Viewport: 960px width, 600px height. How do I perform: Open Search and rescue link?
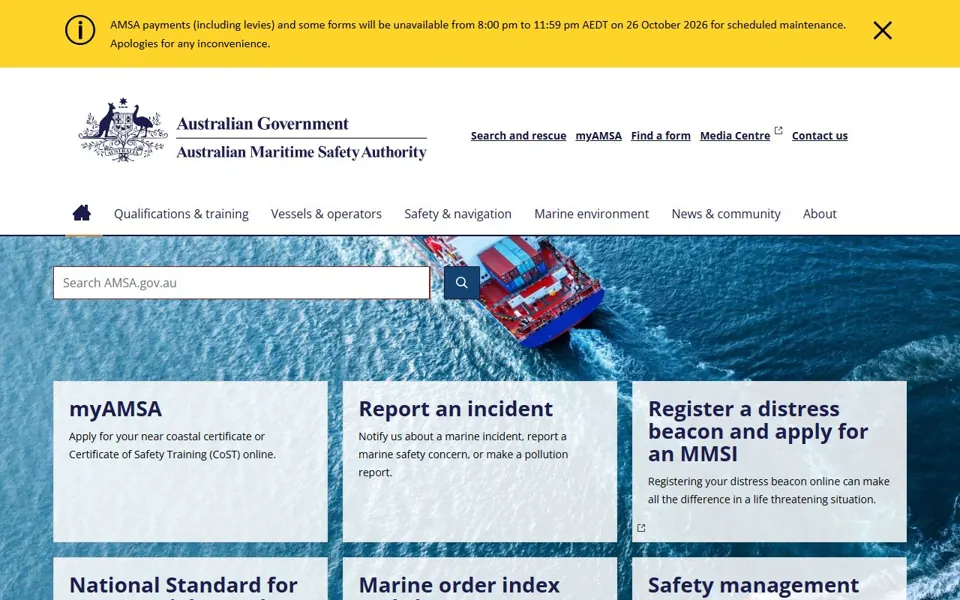tap(519, 136)
